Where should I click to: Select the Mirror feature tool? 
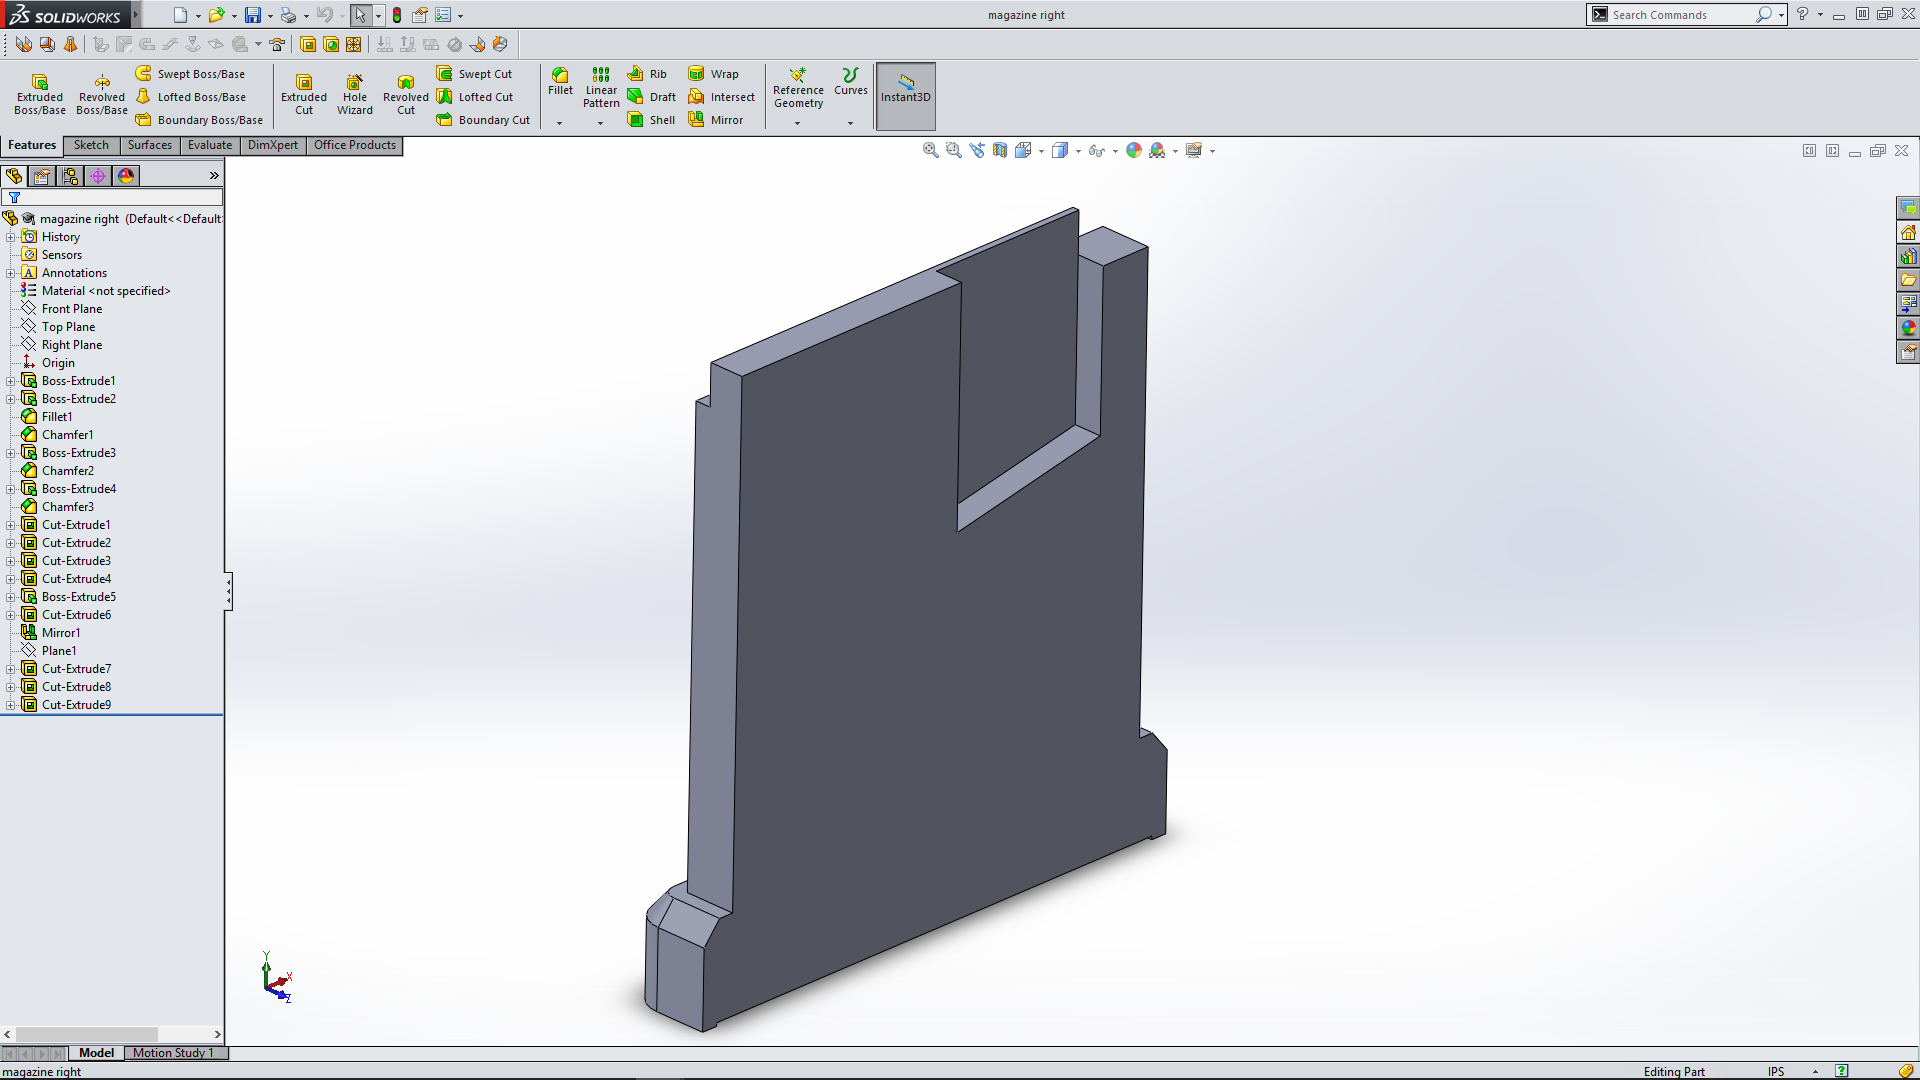click(697, 120)
